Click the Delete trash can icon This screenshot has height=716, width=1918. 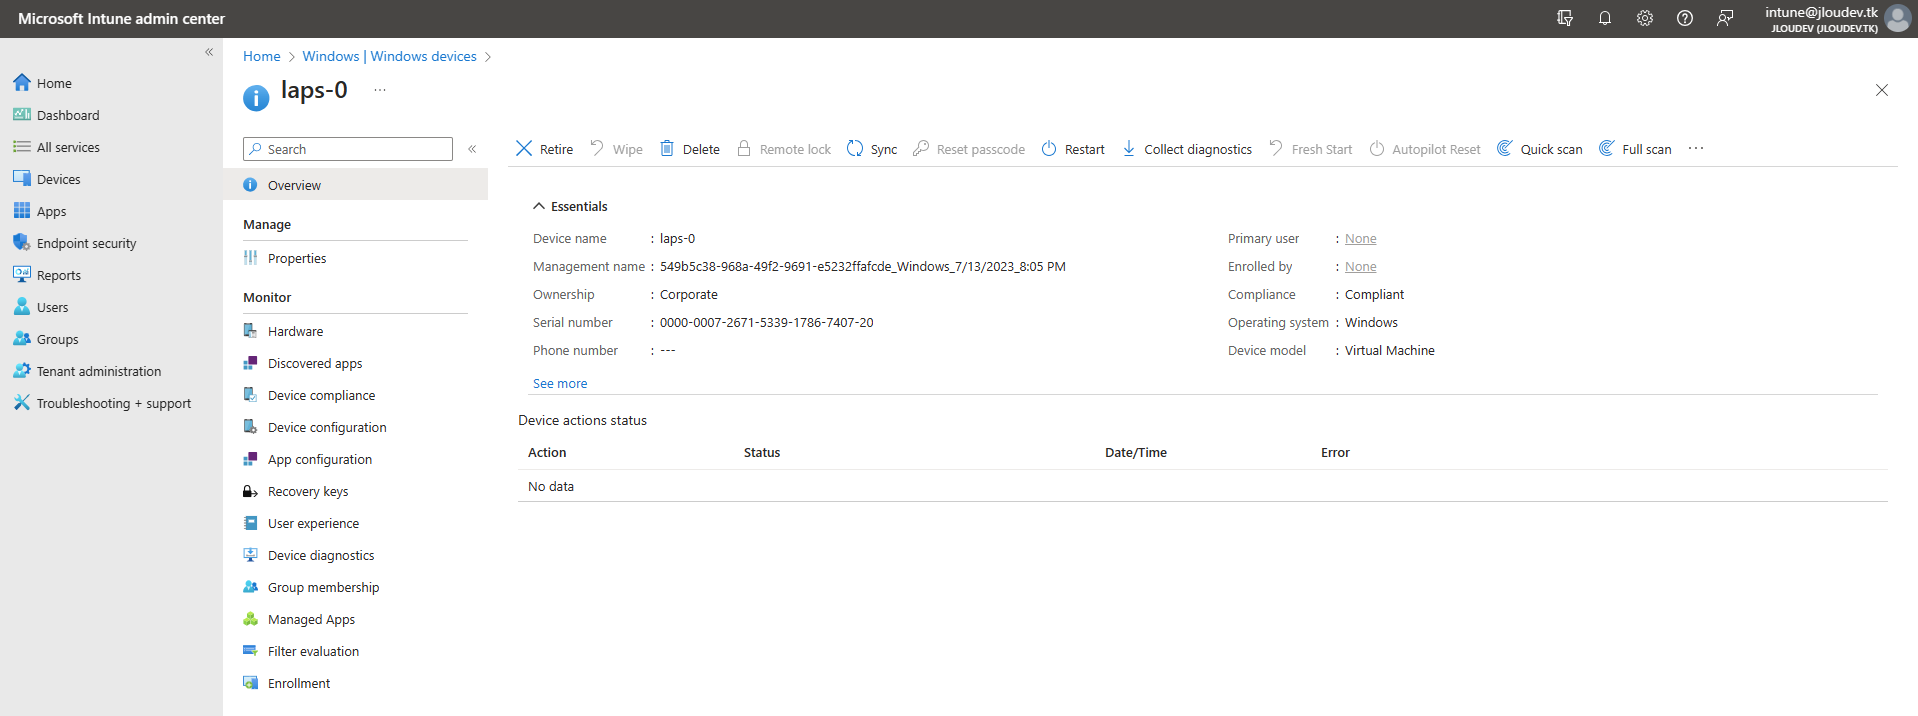(x=667, y=148)
